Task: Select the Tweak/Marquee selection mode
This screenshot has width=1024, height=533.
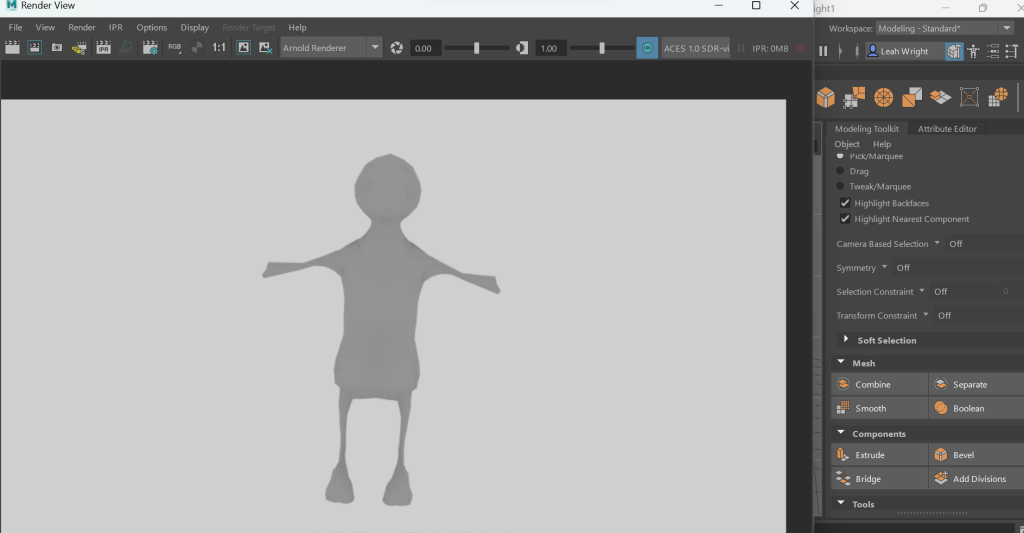Action: [x=840, y=186]
